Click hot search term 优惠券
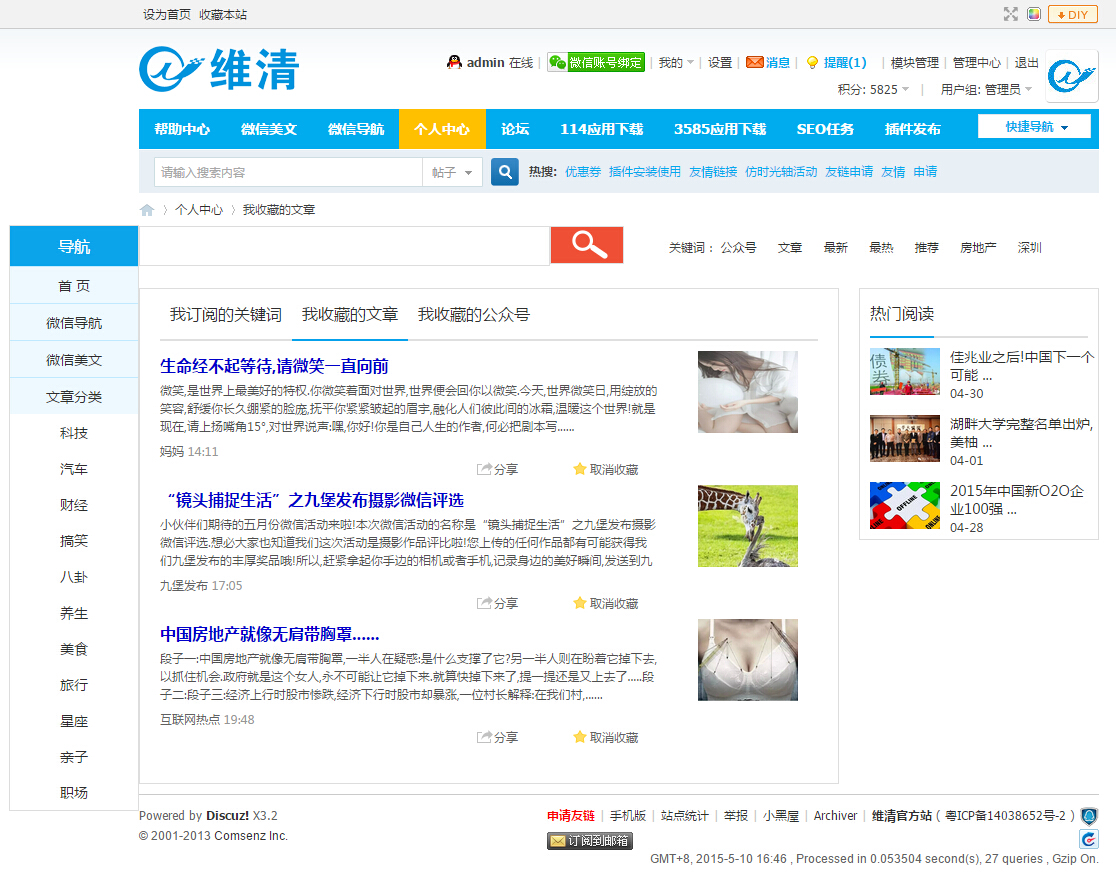Viewport: 1116px width, 884px height. click(583, 172)
